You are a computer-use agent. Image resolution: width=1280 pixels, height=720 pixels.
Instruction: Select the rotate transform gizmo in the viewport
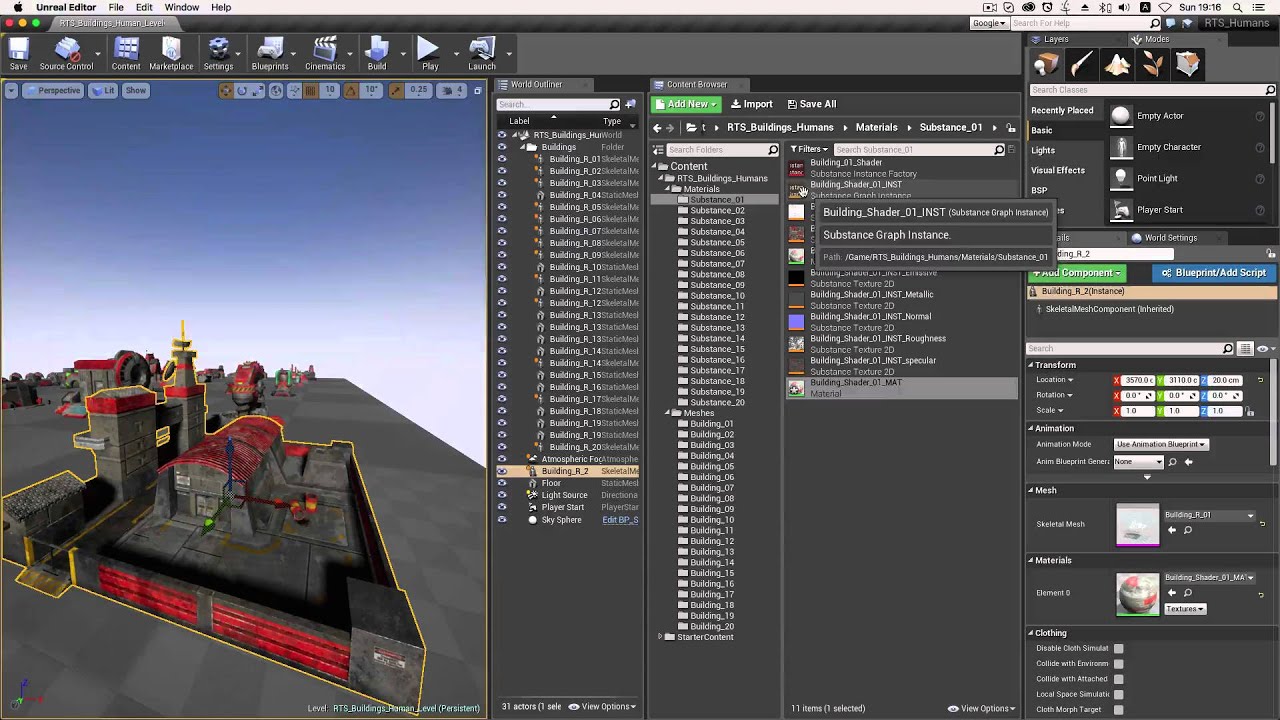[241, 91]
